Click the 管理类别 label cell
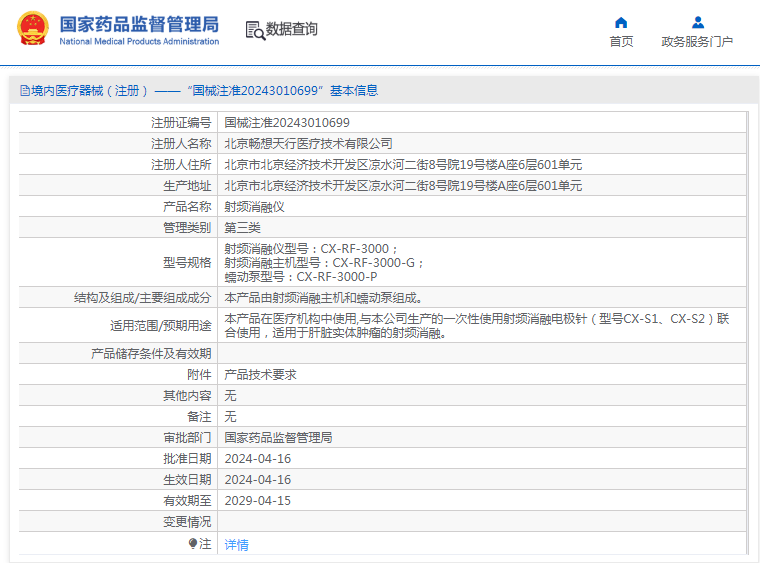Viewport: 760px width, 563px height. pos(118,228)
